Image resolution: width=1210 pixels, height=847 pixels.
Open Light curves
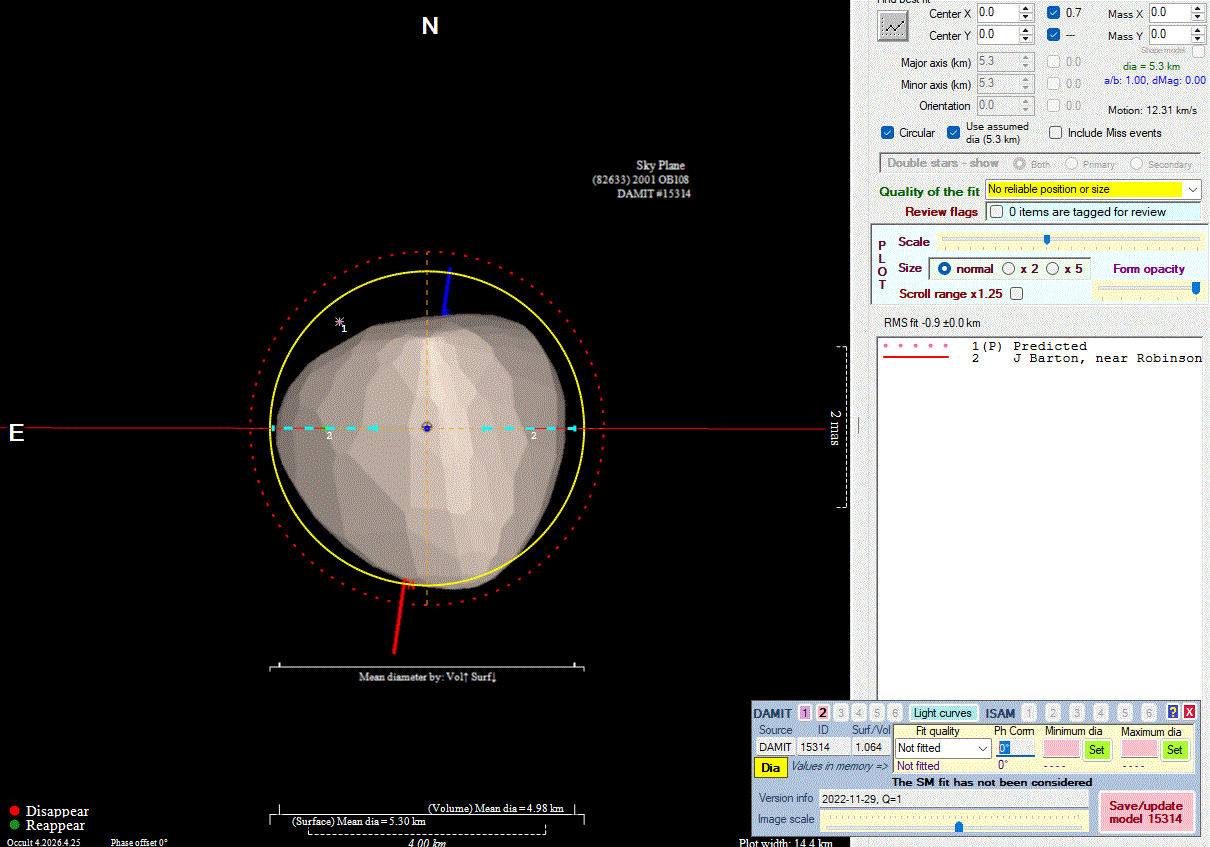(943, 713)
